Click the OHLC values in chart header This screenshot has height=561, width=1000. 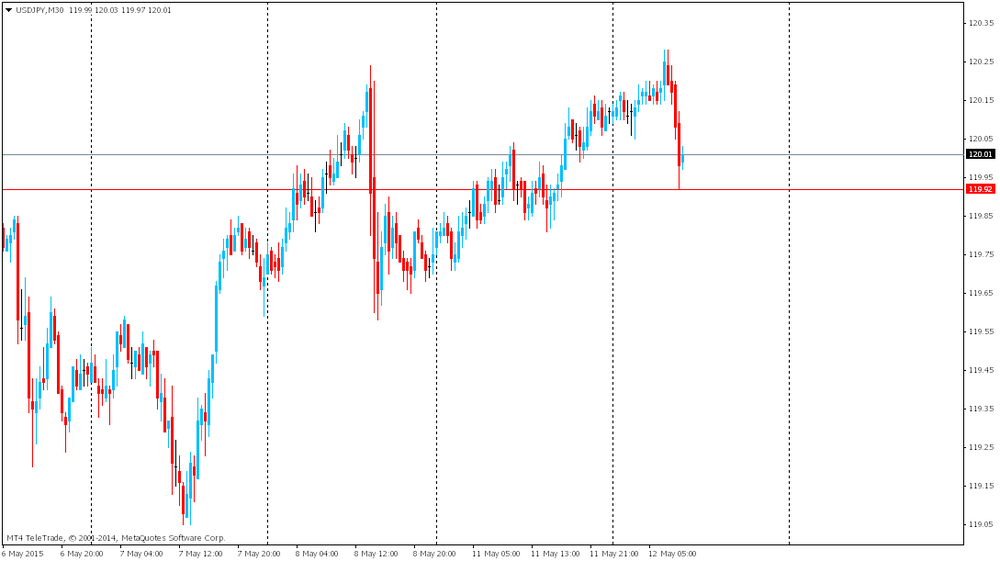click(x=119, y=10)
